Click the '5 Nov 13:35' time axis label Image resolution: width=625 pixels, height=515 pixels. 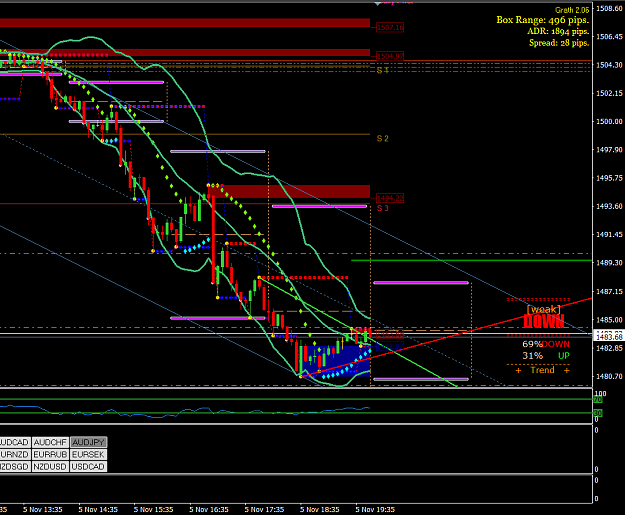[x=43, y=509]
